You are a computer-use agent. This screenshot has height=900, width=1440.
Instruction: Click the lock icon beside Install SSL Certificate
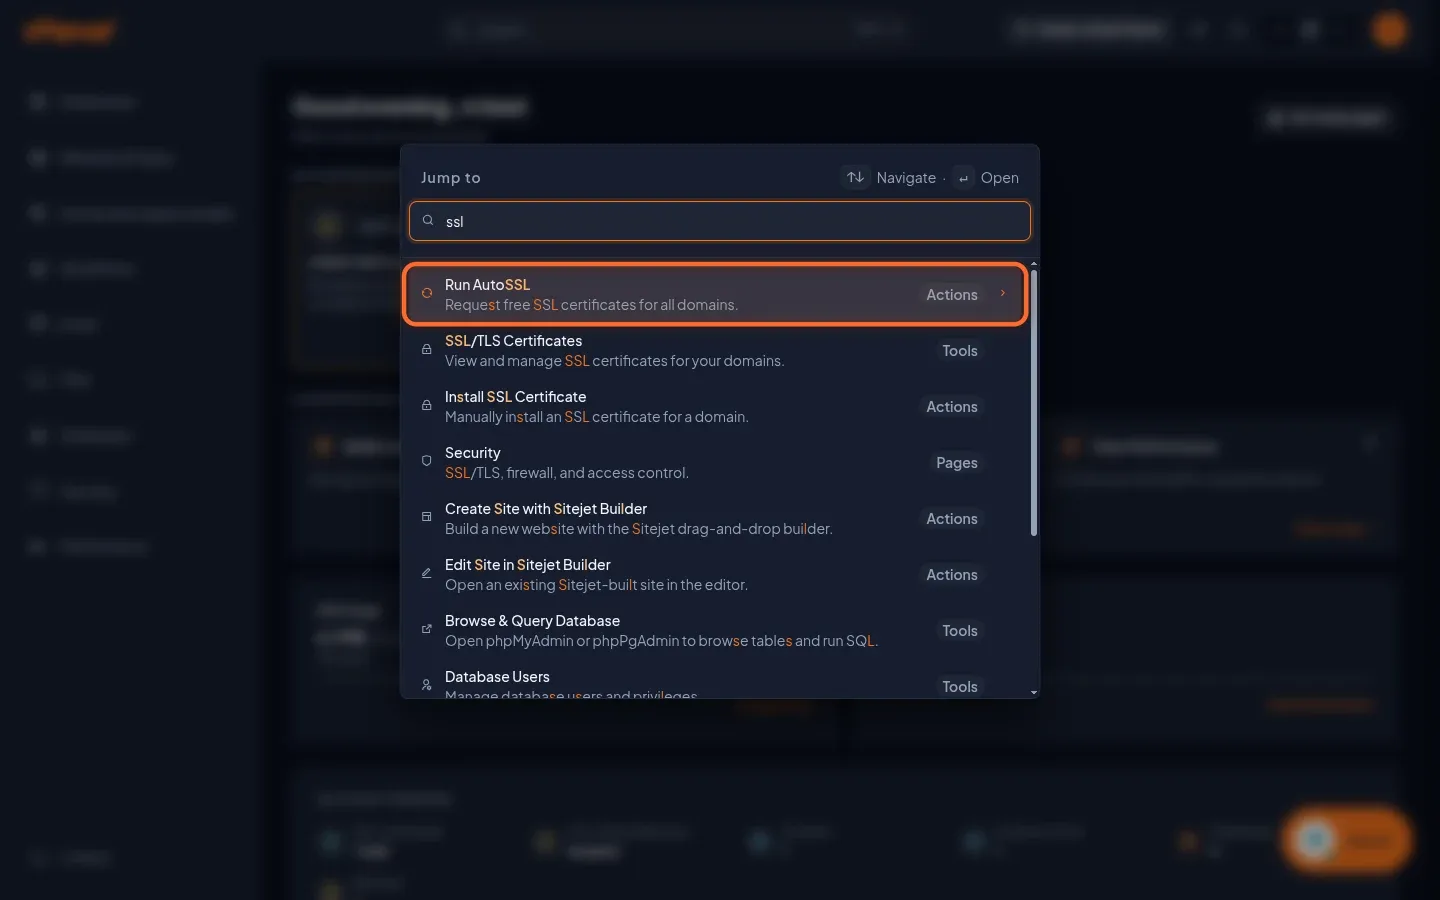427,406
